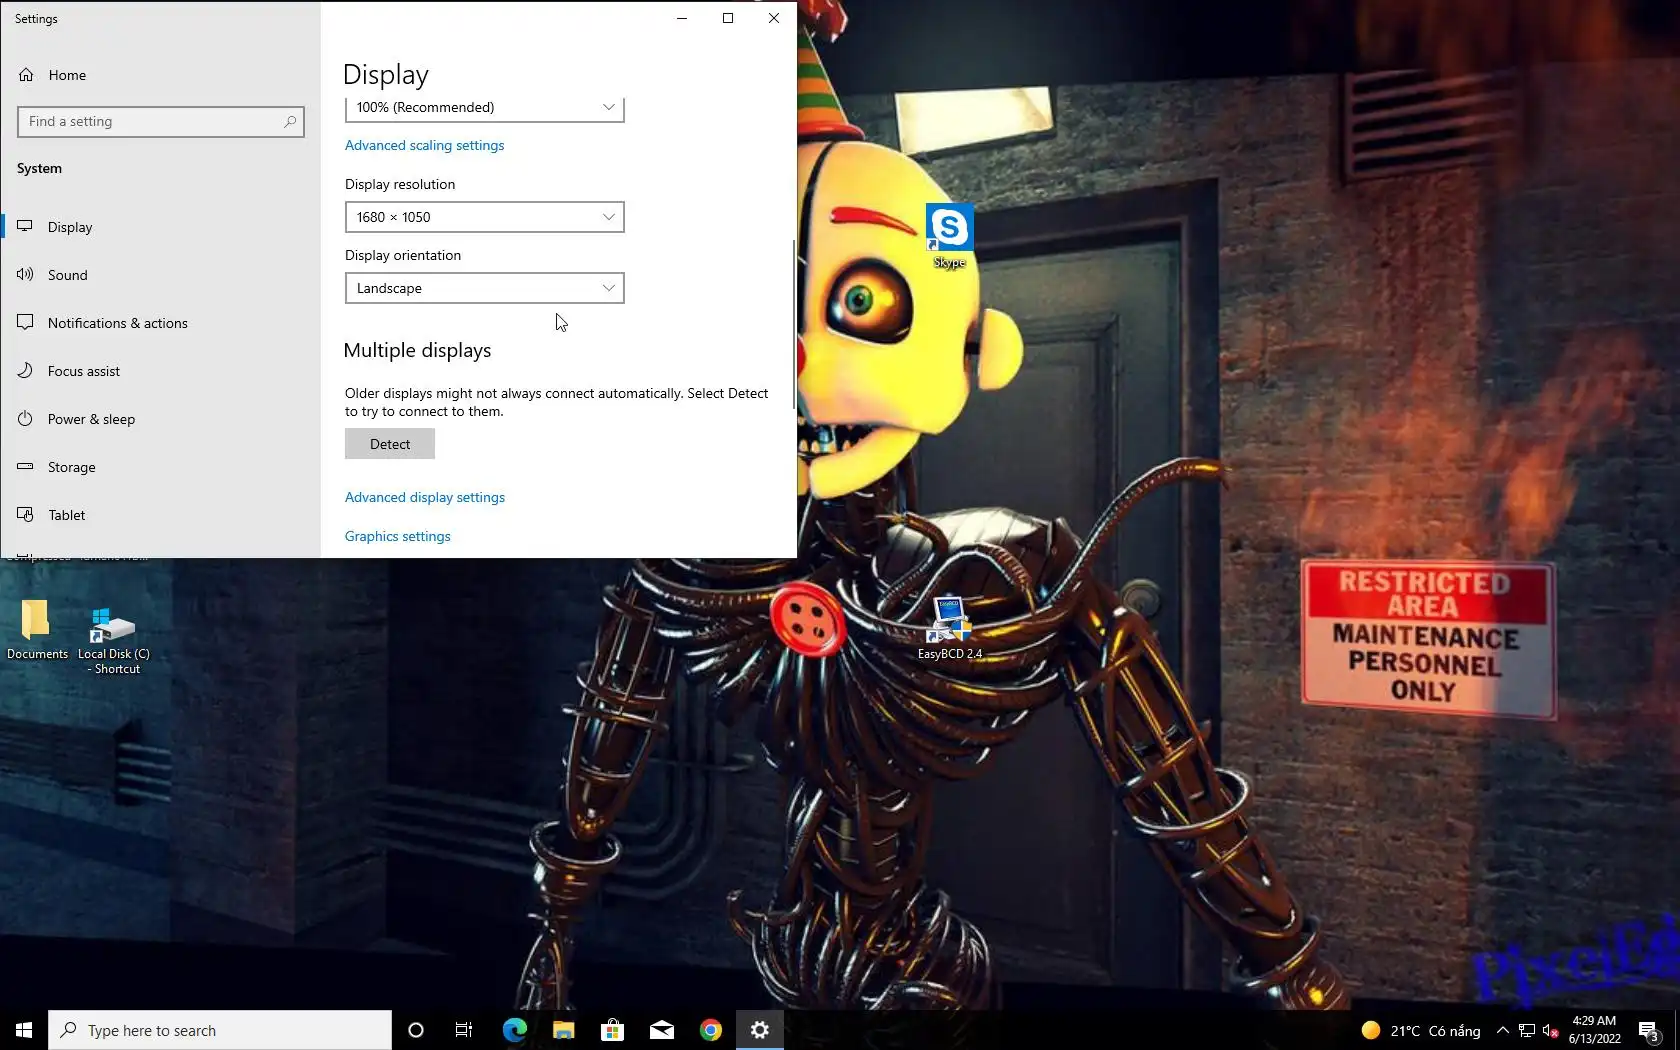Open Microsoft Store from taskbar
This screenshot has height=1050, width=1680.
coord(612,1030)
